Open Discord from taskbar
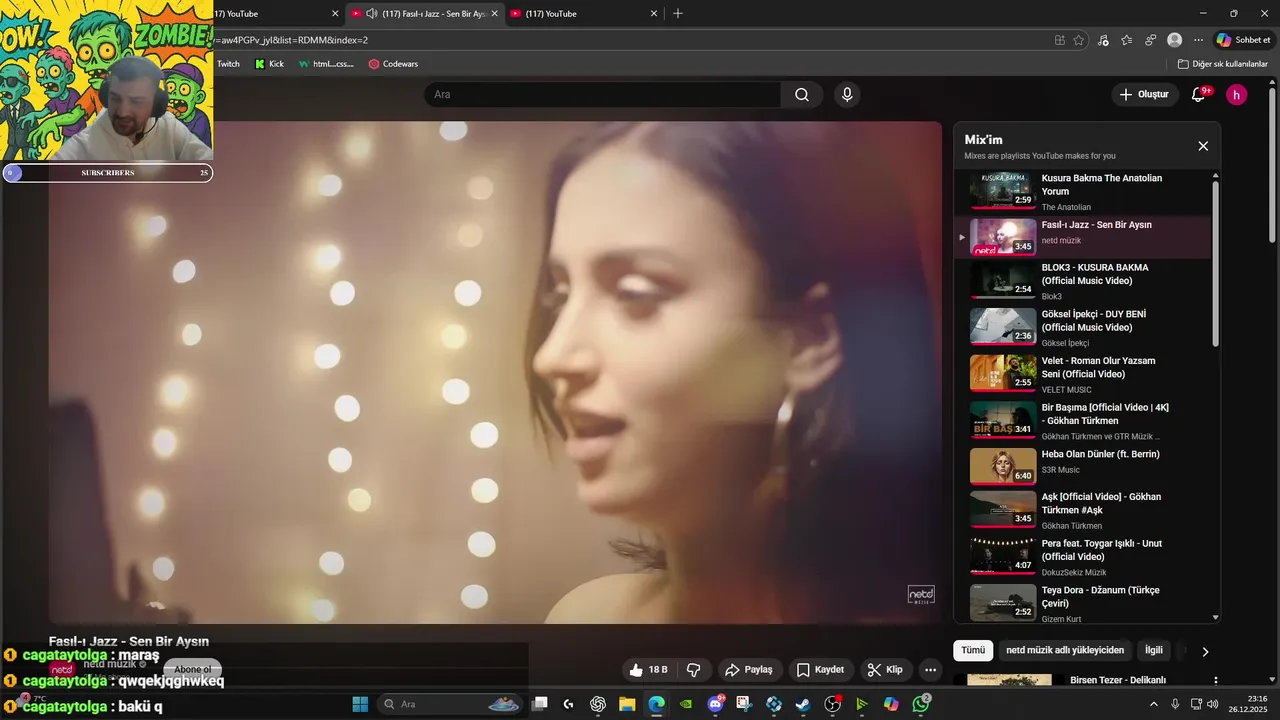Image resolution: width=1280 pixels, height=720 pixels. click(x=715, y=704)
